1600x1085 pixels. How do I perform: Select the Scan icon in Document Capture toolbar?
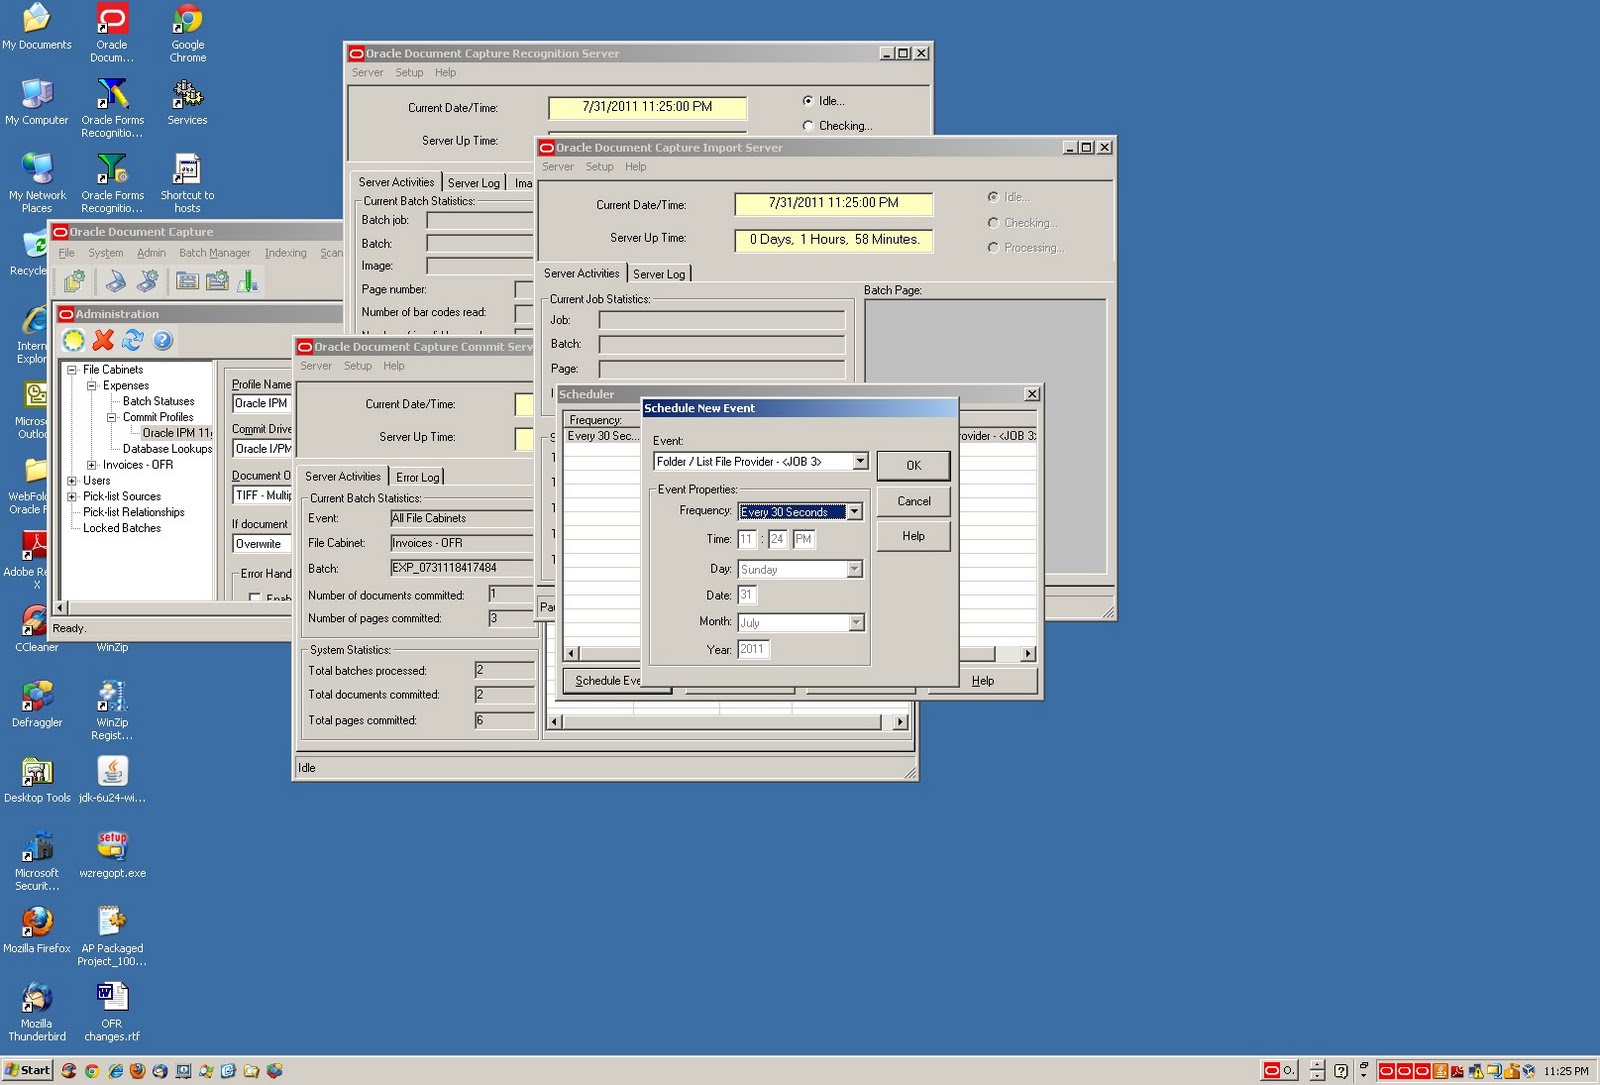point(117,281)
